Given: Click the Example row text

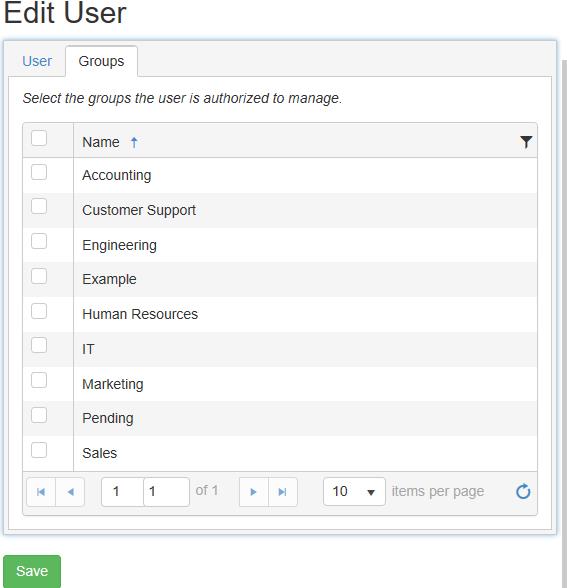Looking at the screenshot, I should point(109,279).
